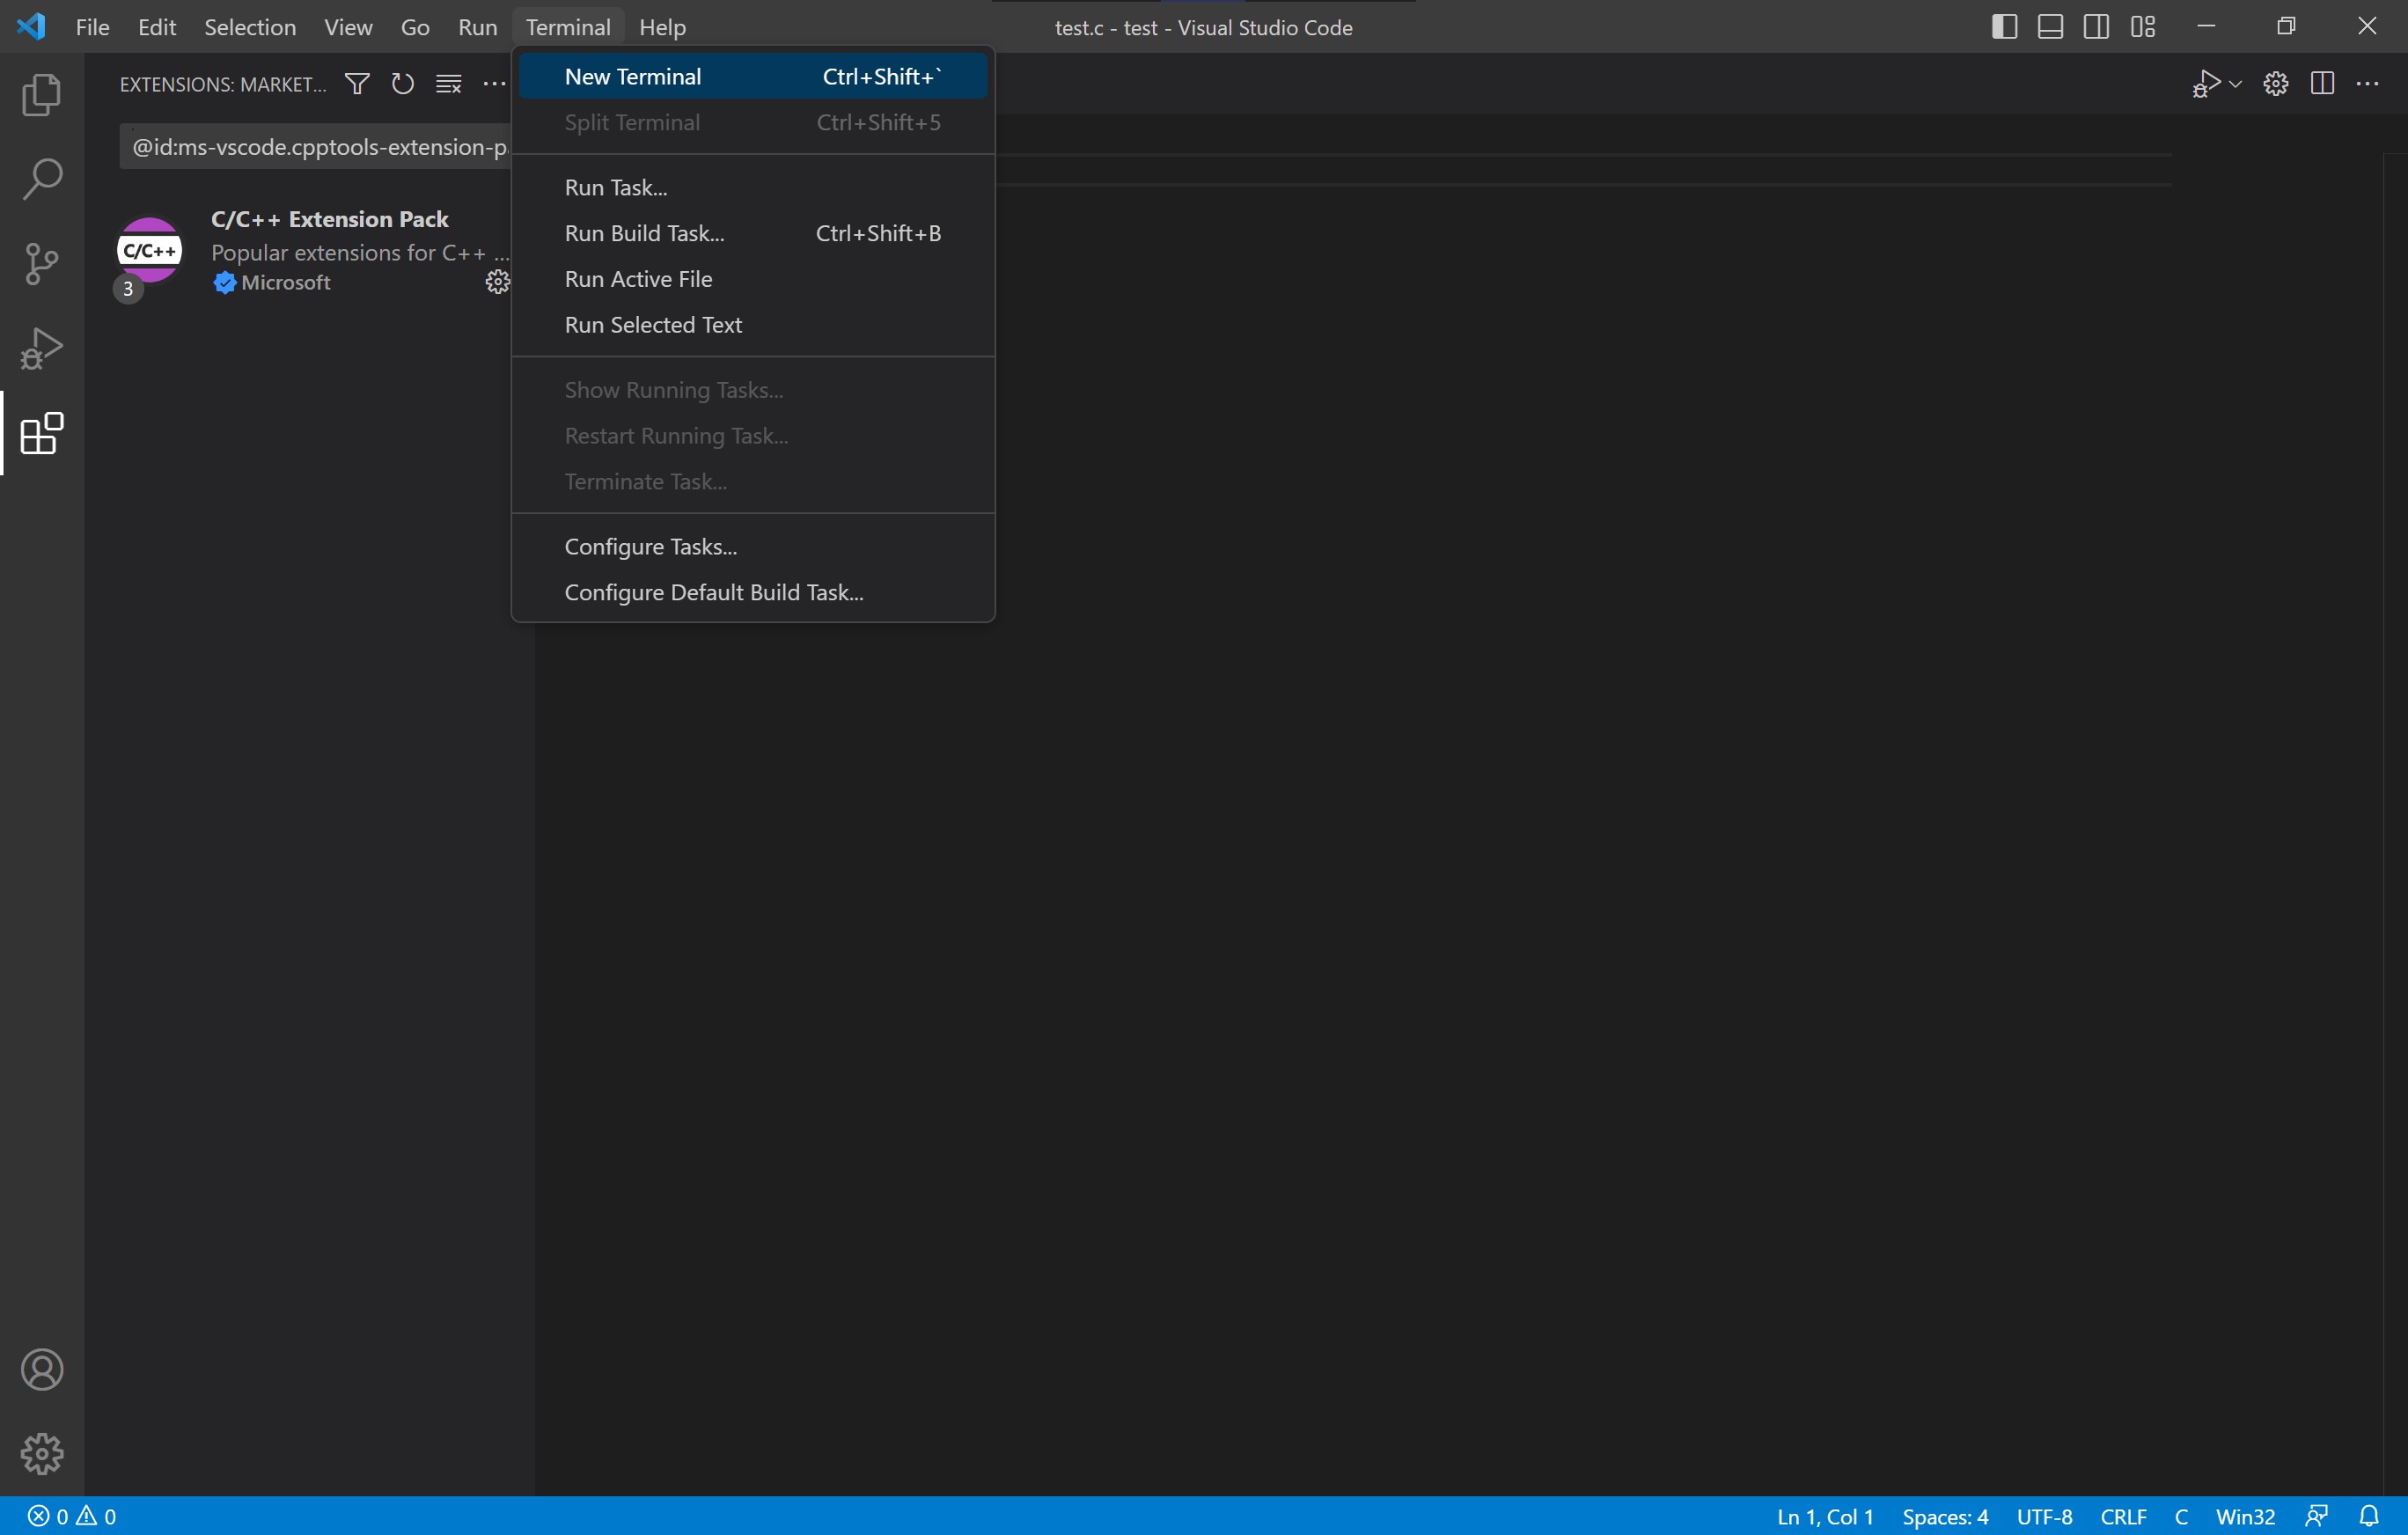Open editor More Actions ellipsis
The image size is (2408, 1535).
(2368, 84)
